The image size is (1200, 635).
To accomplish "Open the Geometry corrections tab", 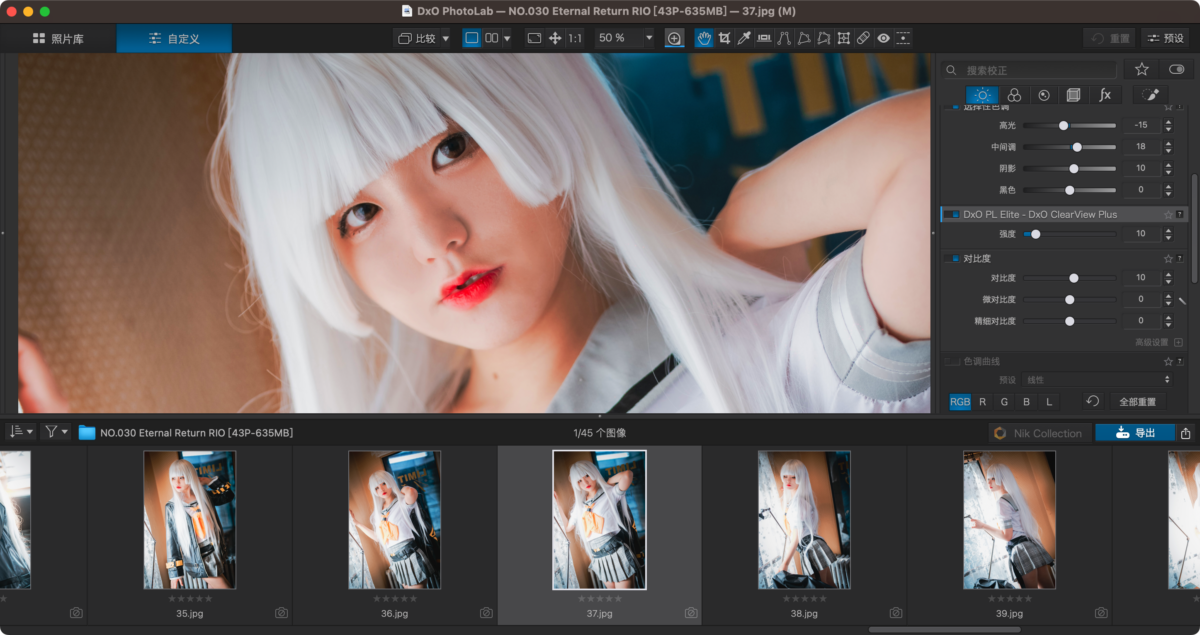I will (x=1074, y=95).
